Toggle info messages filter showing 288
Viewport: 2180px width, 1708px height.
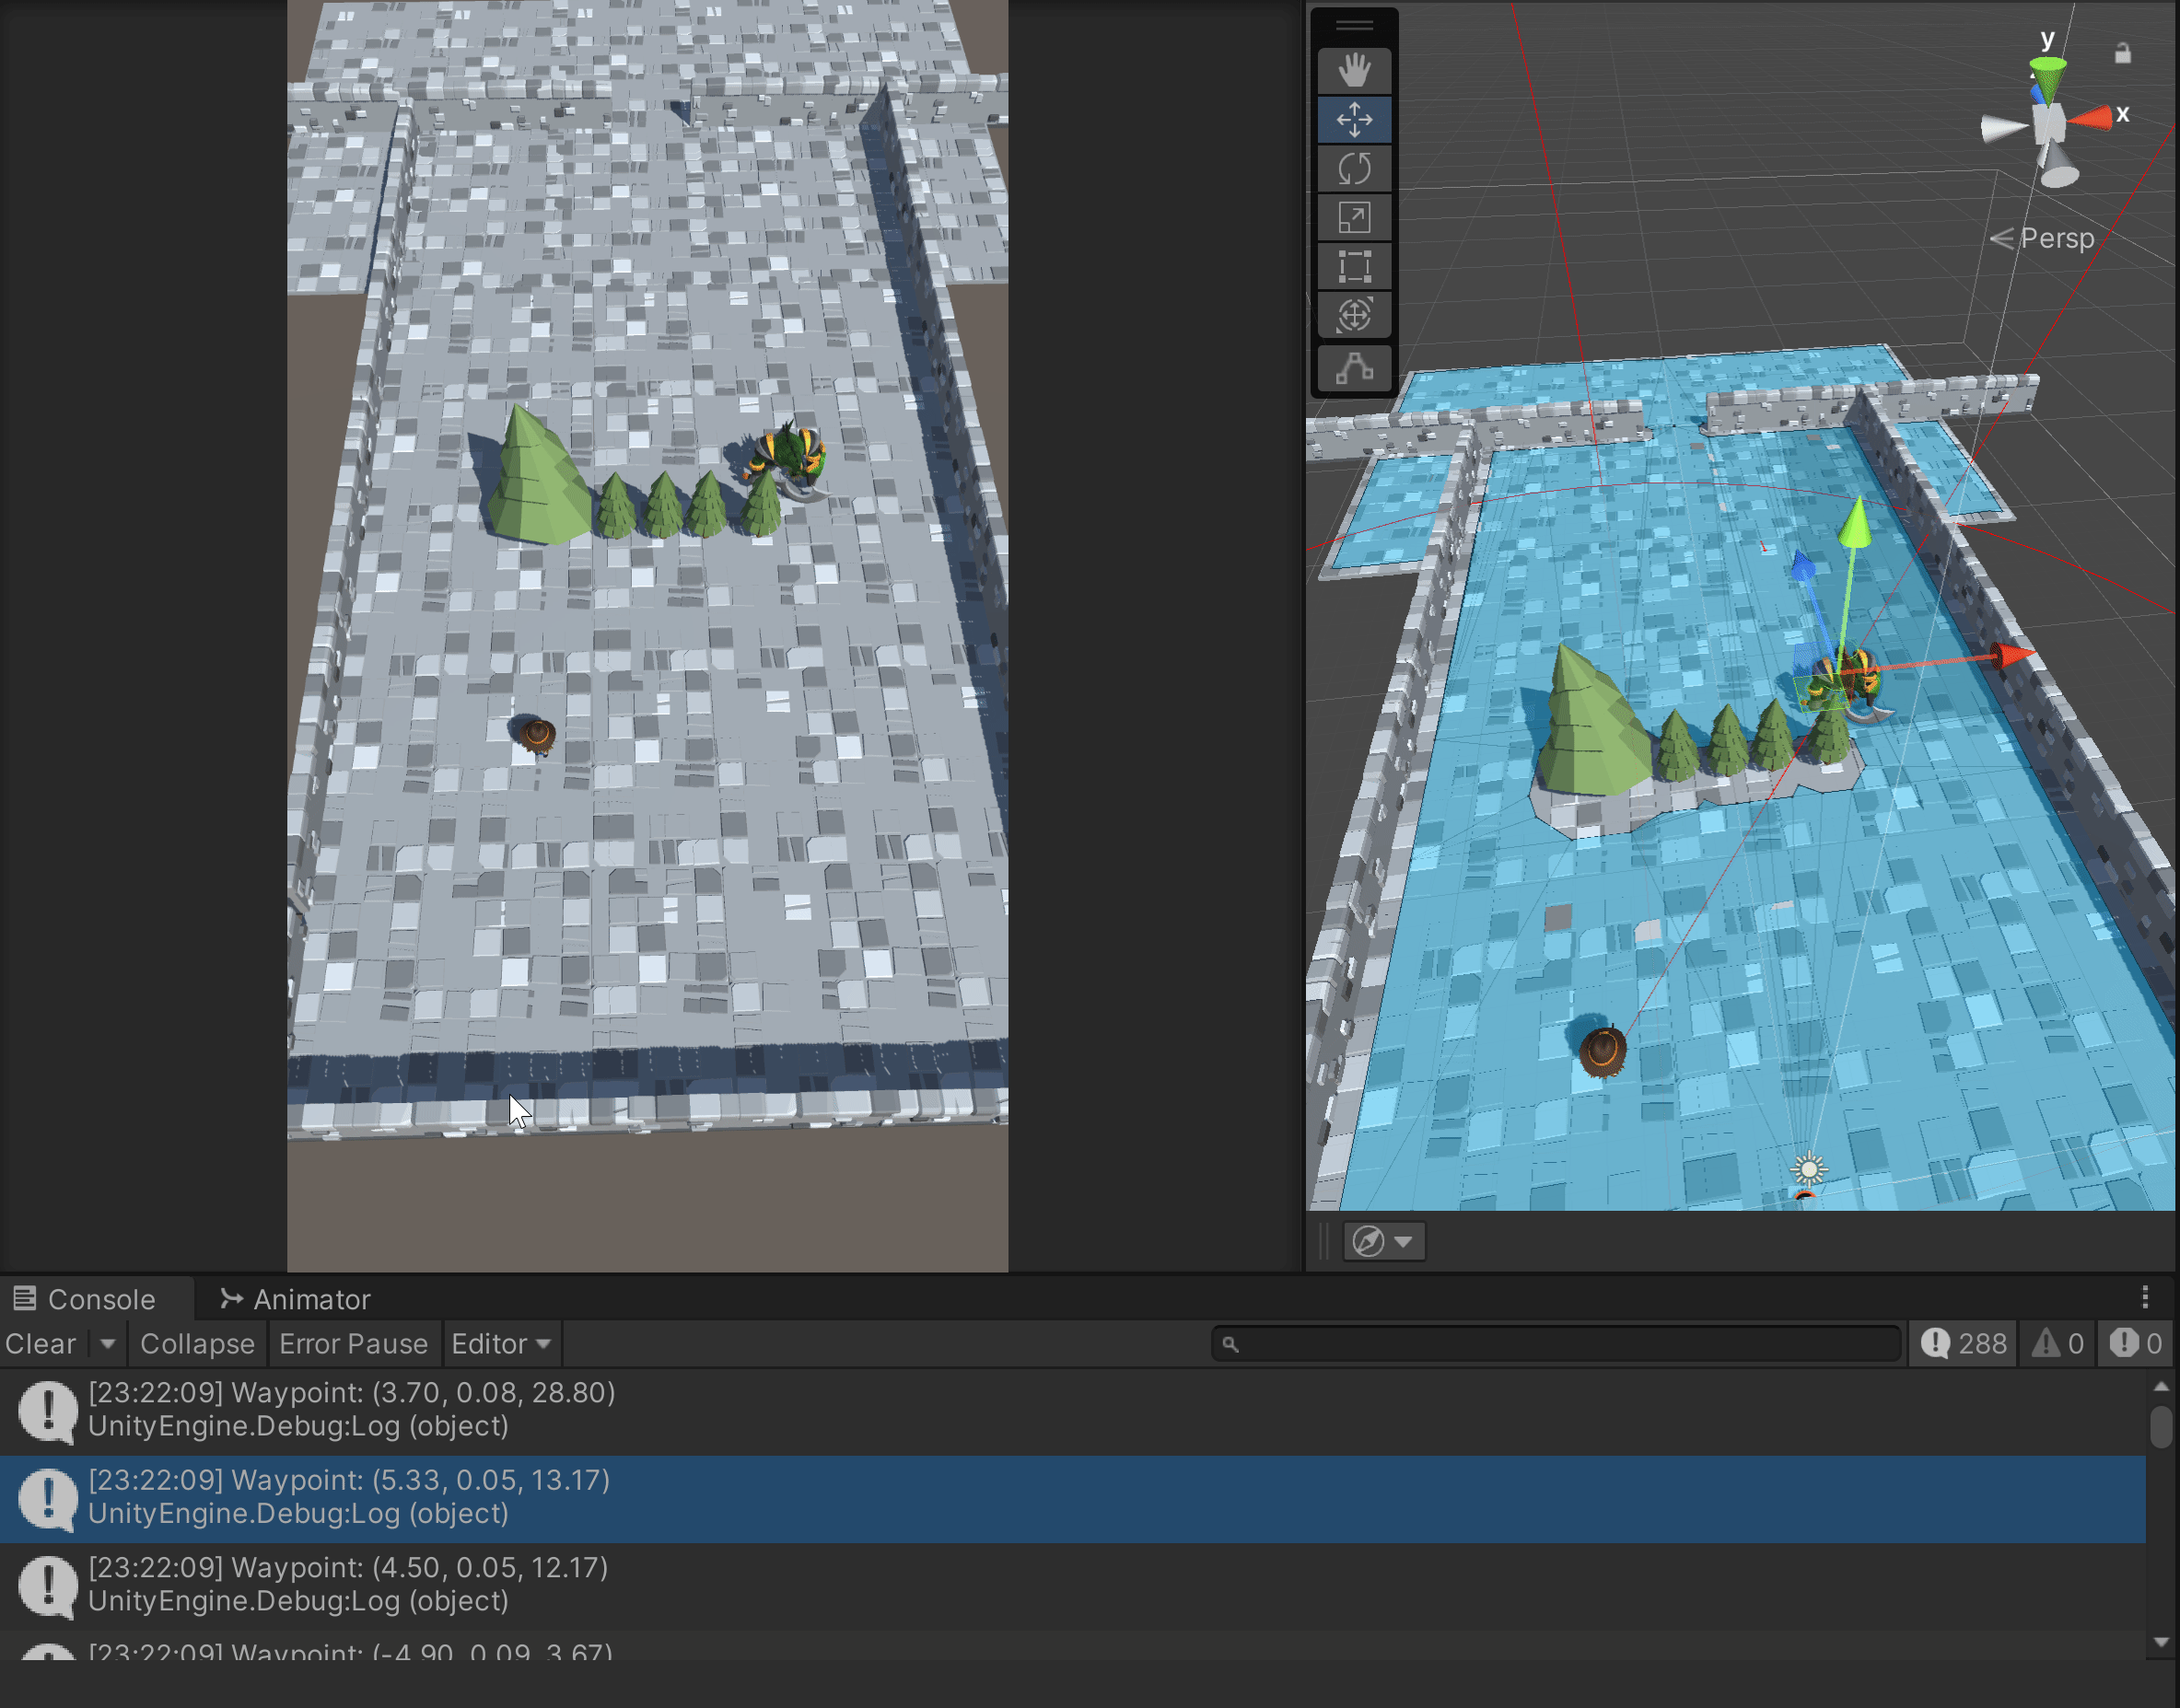1964,1343
